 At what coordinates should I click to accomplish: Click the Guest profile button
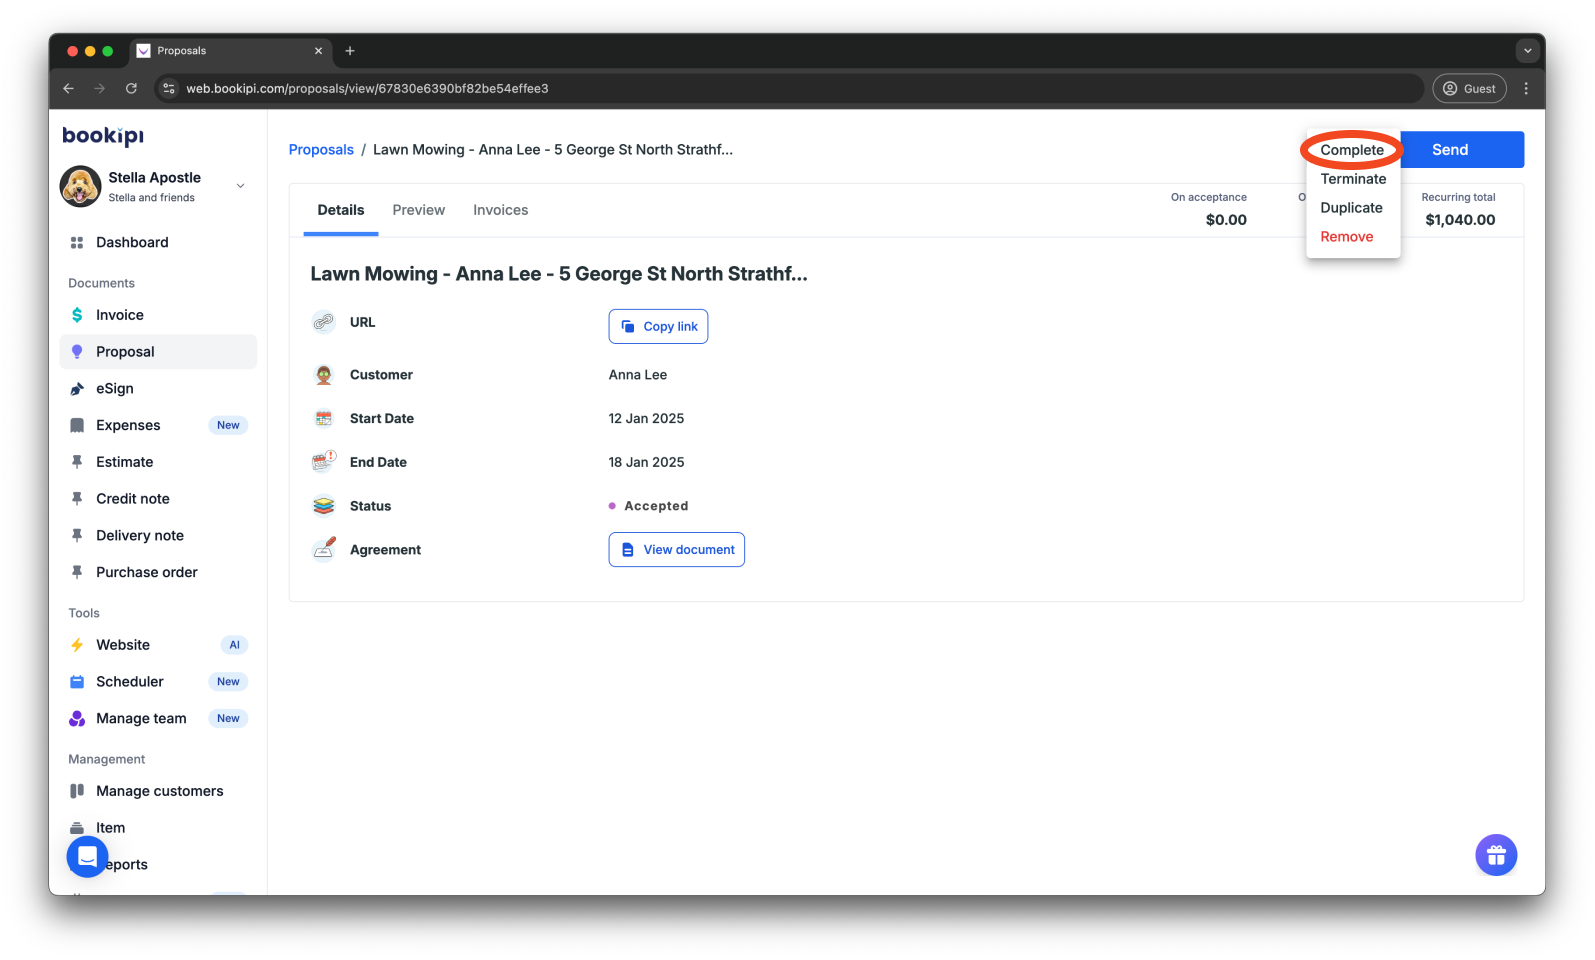[x=1470, y=88]
